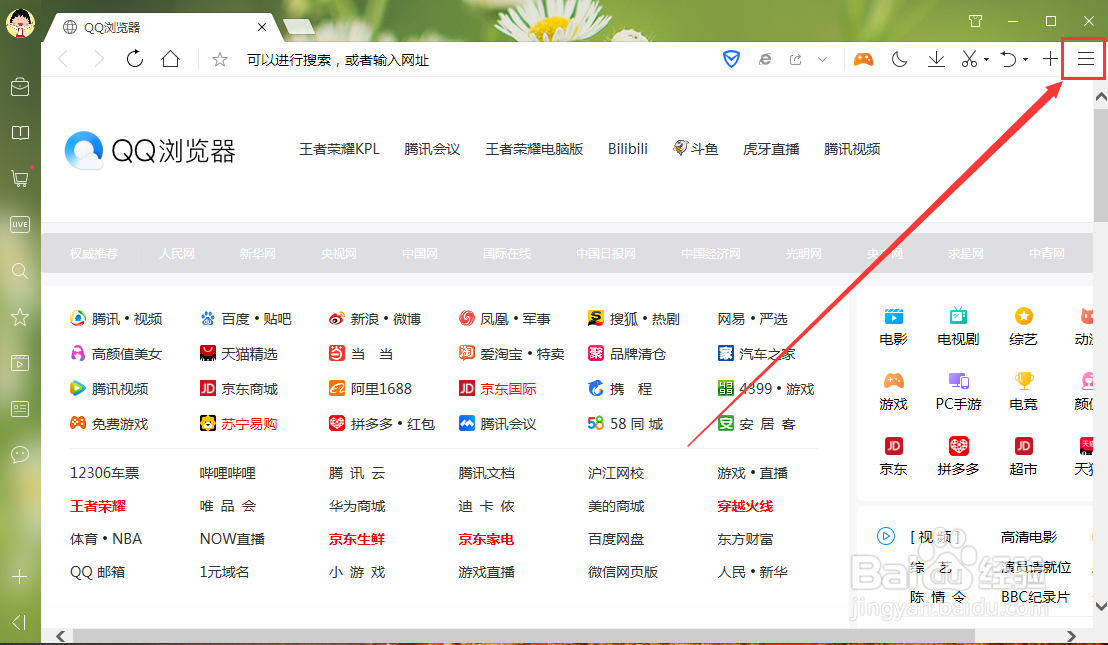
Task: Open the reading book sidebar icon
Action: pos(20,133)
